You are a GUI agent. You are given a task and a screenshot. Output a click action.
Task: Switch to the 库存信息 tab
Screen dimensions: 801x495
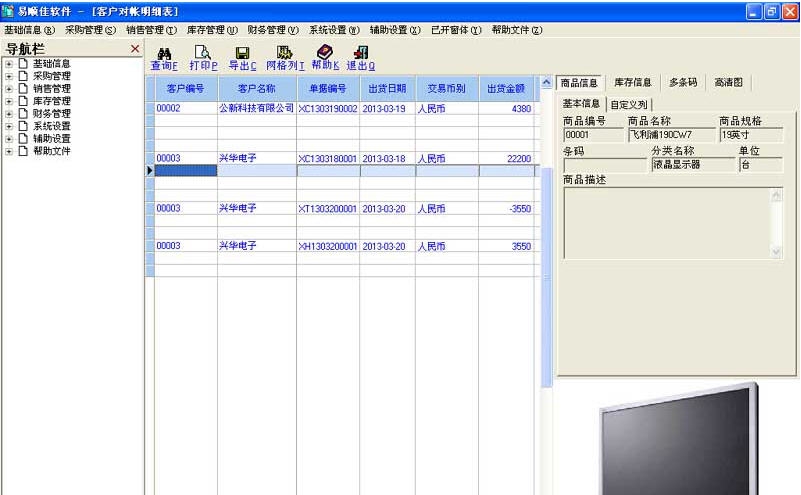pyautogui.click(x=632, y=82)
